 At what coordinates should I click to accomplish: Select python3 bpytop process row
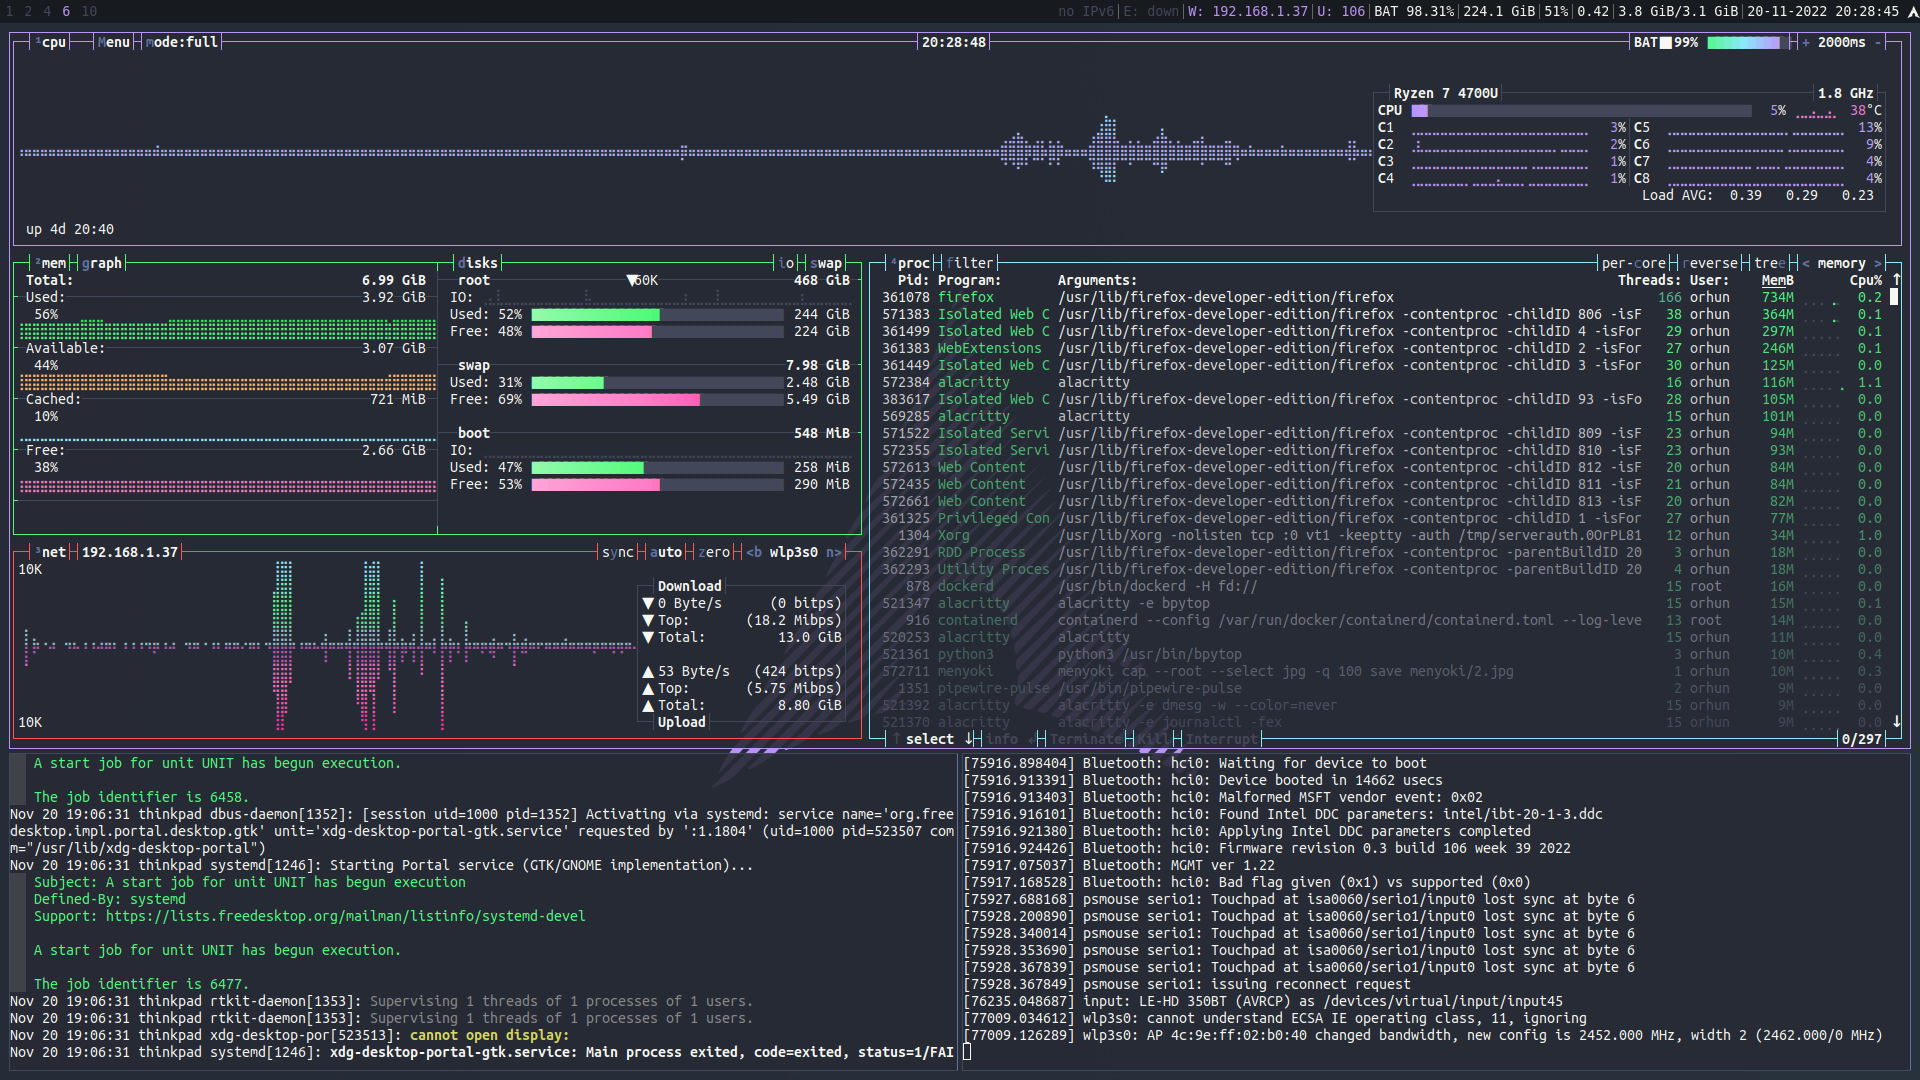tap(1382, 654)
